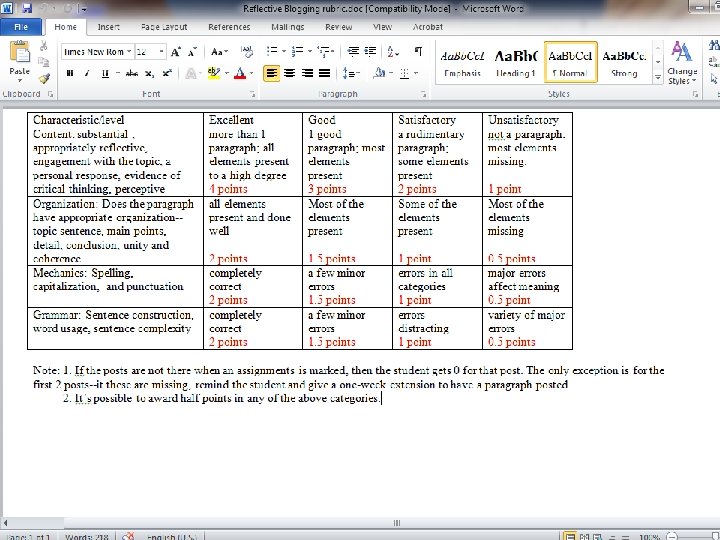The image size is (720, 540).
Task: Open Change Case dropdown
Action: point(219,51)
